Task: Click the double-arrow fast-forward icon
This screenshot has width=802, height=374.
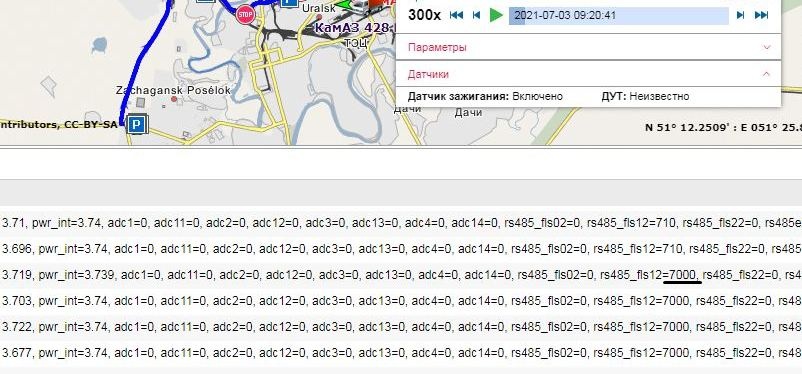Action: [762, 15]
